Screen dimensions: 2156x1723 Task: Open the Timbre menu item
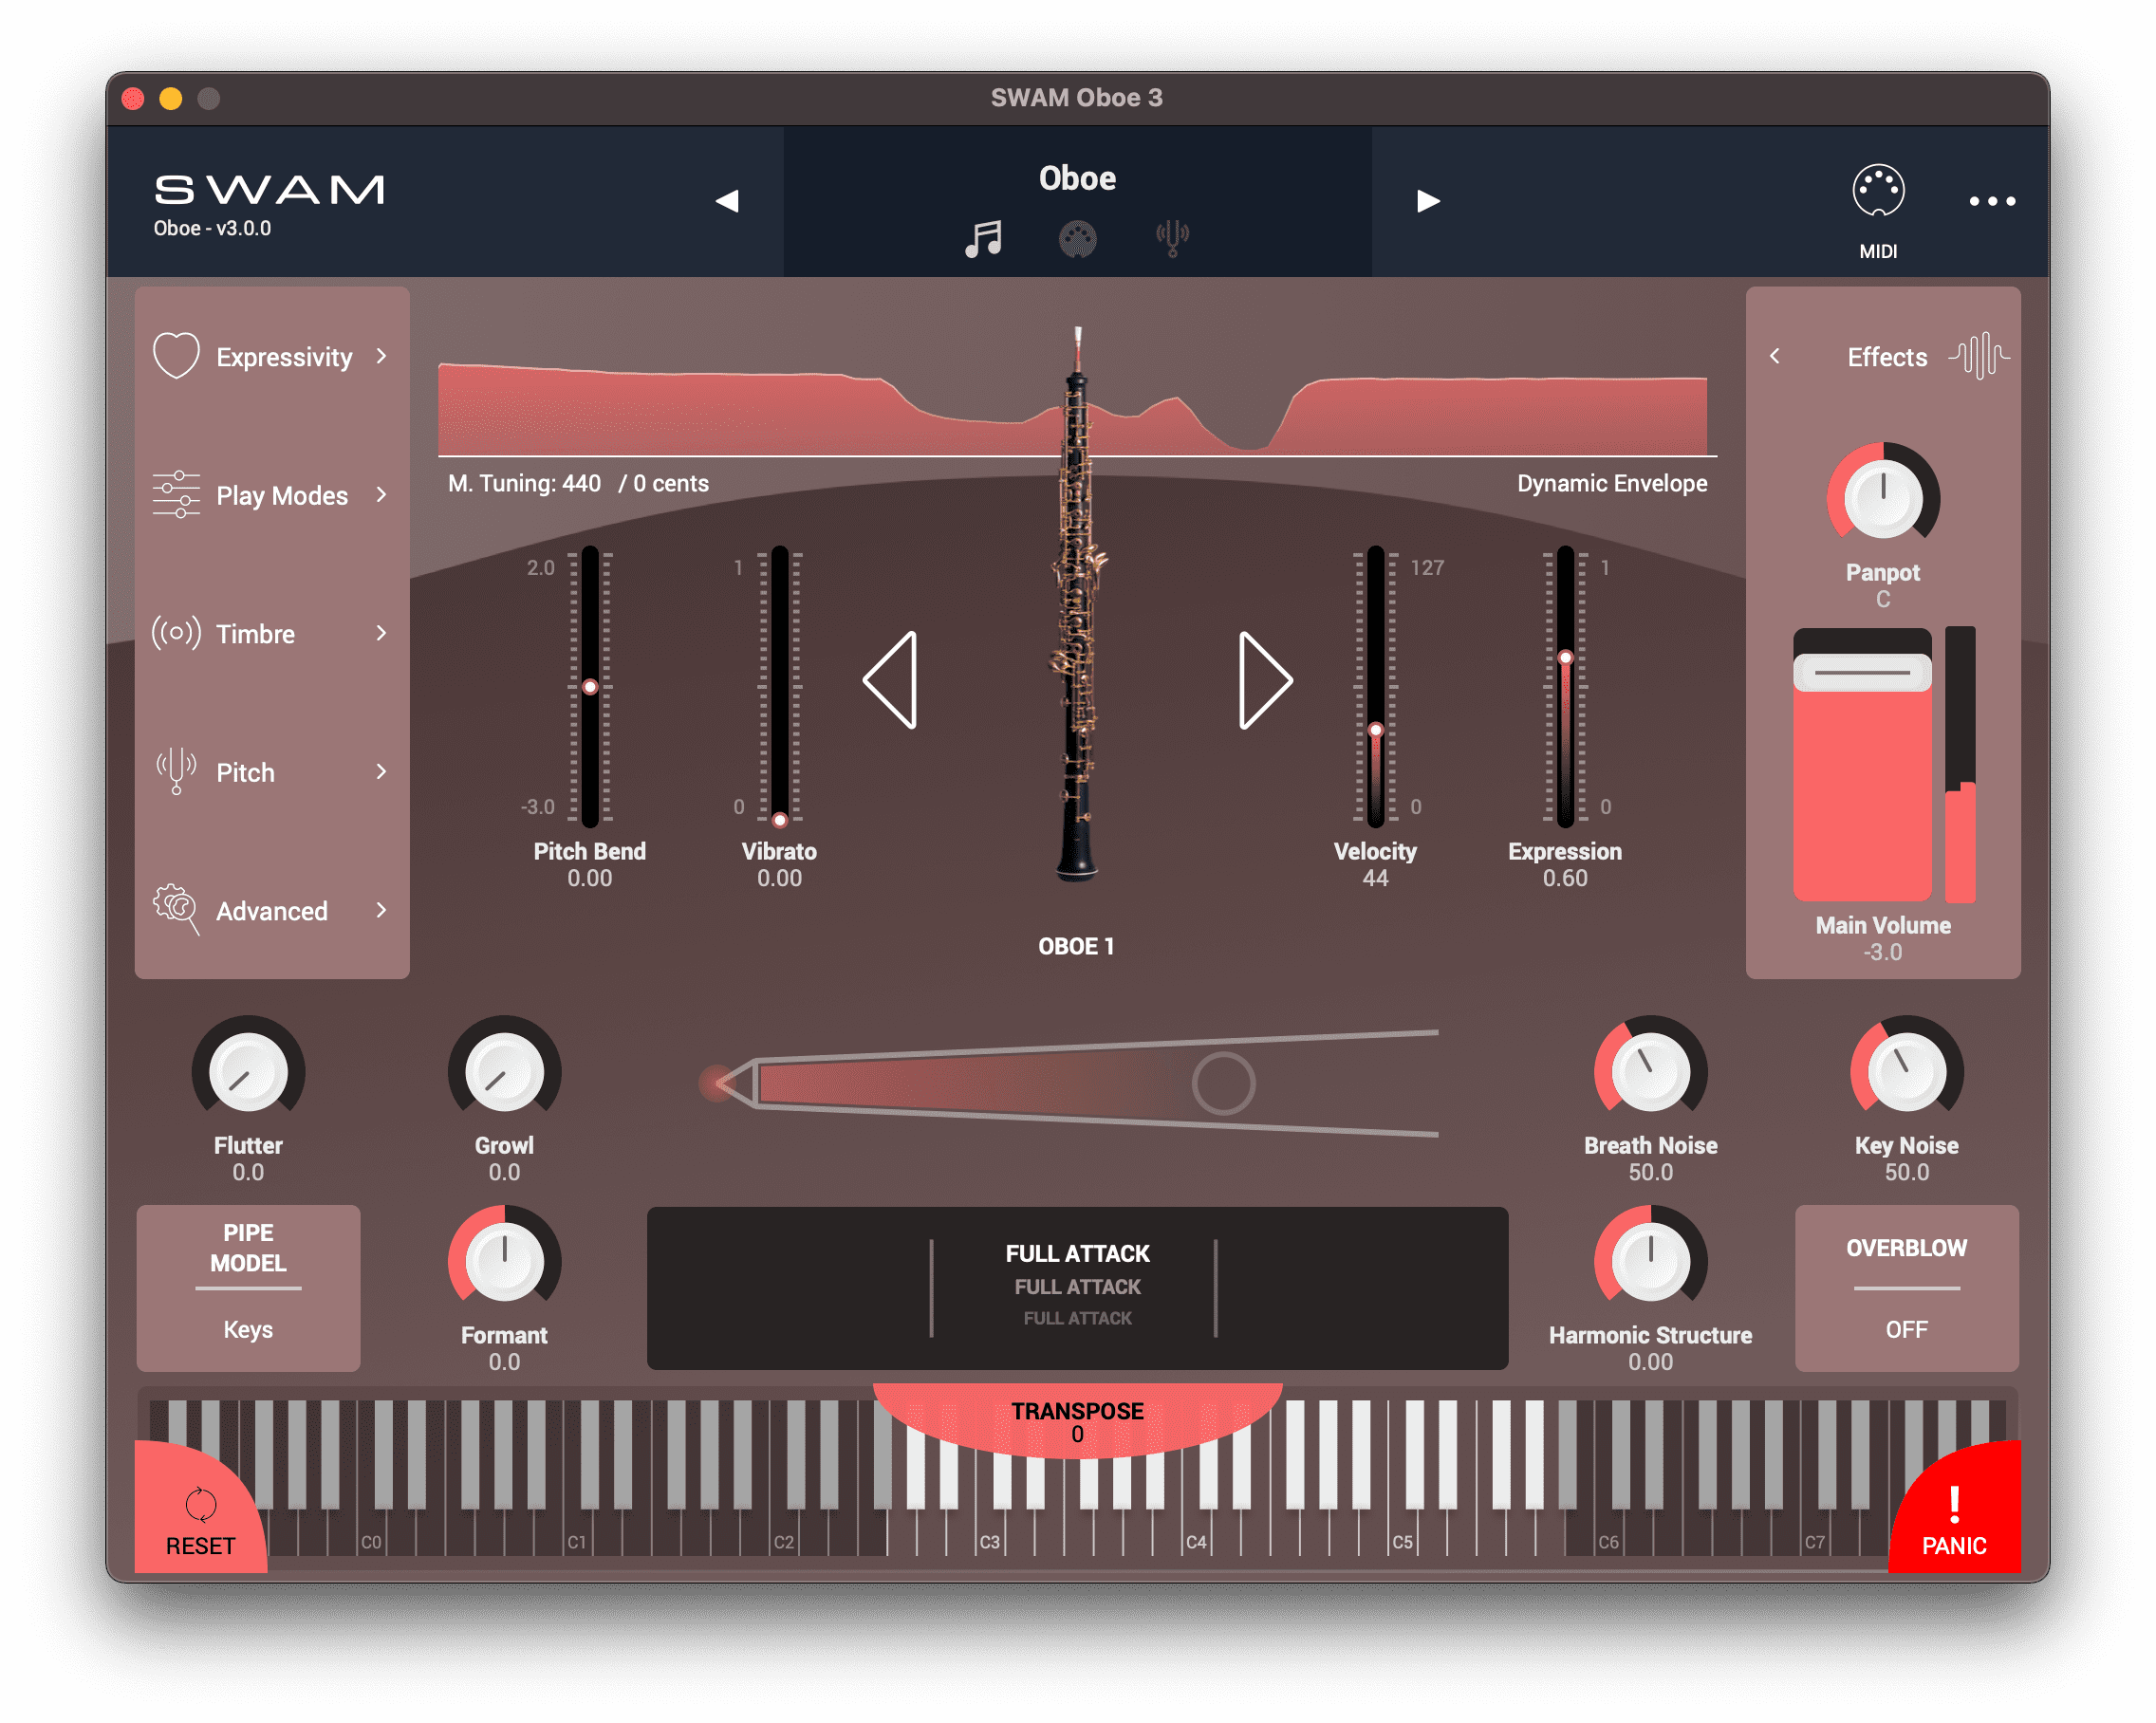click(x=271, y=633)
